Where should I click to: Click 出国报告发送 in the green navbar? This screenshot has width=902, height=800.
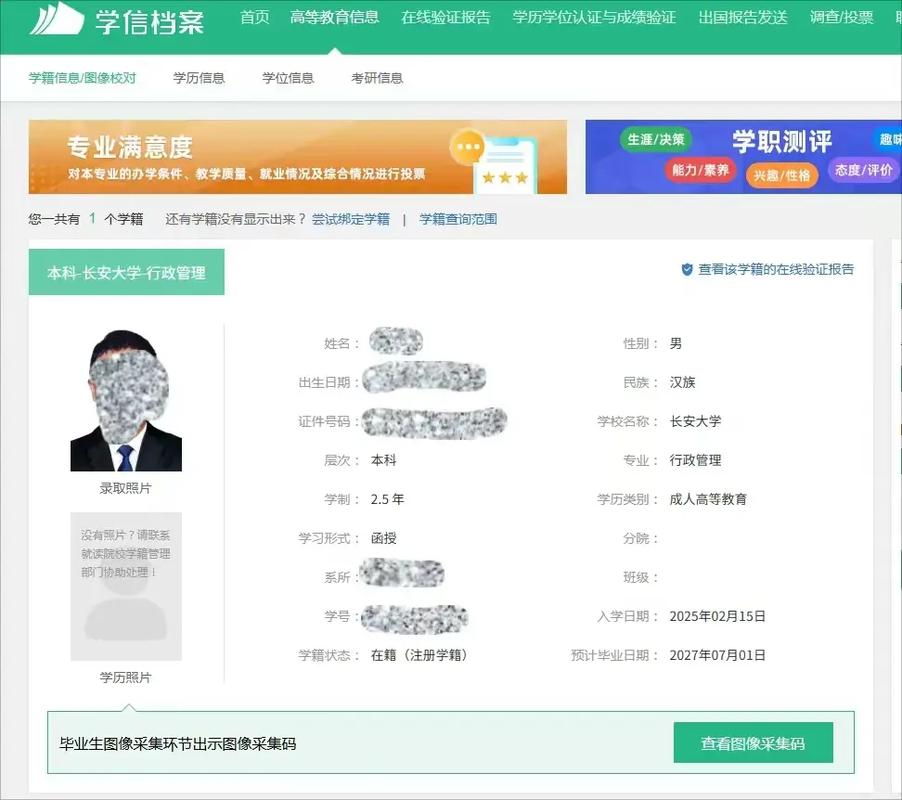[744, 18]
